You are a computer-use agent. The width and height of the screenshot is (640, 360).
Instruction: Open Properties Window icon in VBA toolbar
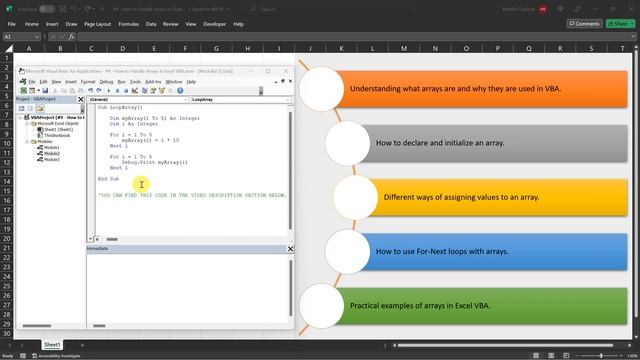(x=153, y=91)
